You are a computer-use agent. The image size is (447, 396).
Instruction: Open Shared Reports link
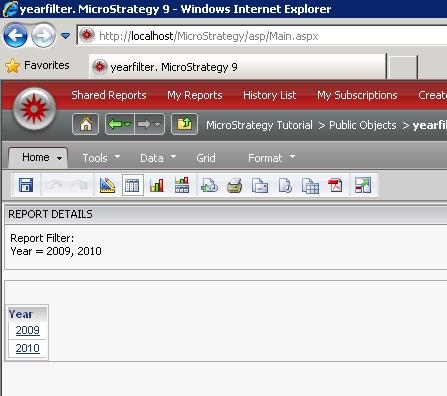(109, 95)
